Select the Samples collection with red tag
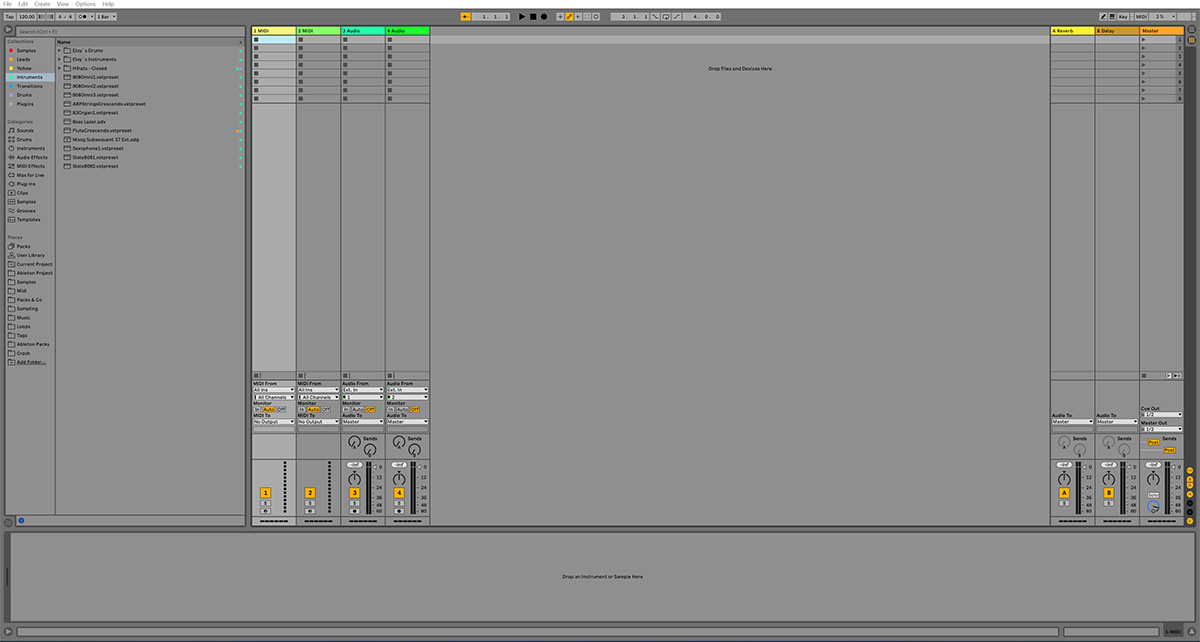Image resolution: width=1200 pixels, height=642 pixels. click(28, 50)
